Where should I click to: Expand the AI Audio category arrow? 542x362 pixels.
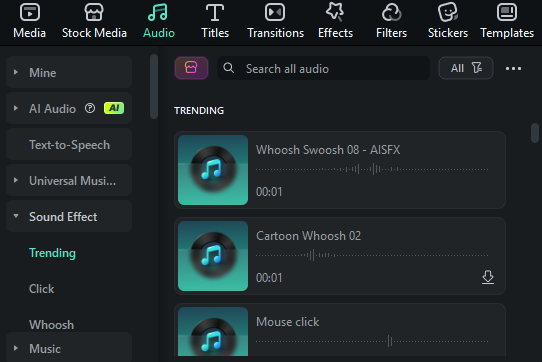coord(16,108)
